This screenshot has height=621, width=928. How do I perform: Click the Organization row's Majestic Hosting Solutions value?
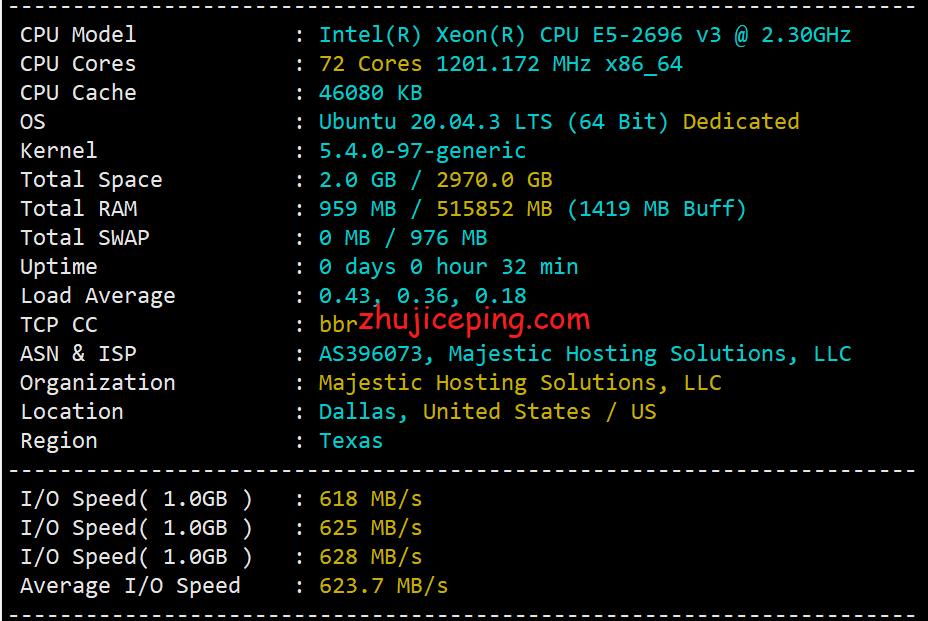tap(519, 383)
